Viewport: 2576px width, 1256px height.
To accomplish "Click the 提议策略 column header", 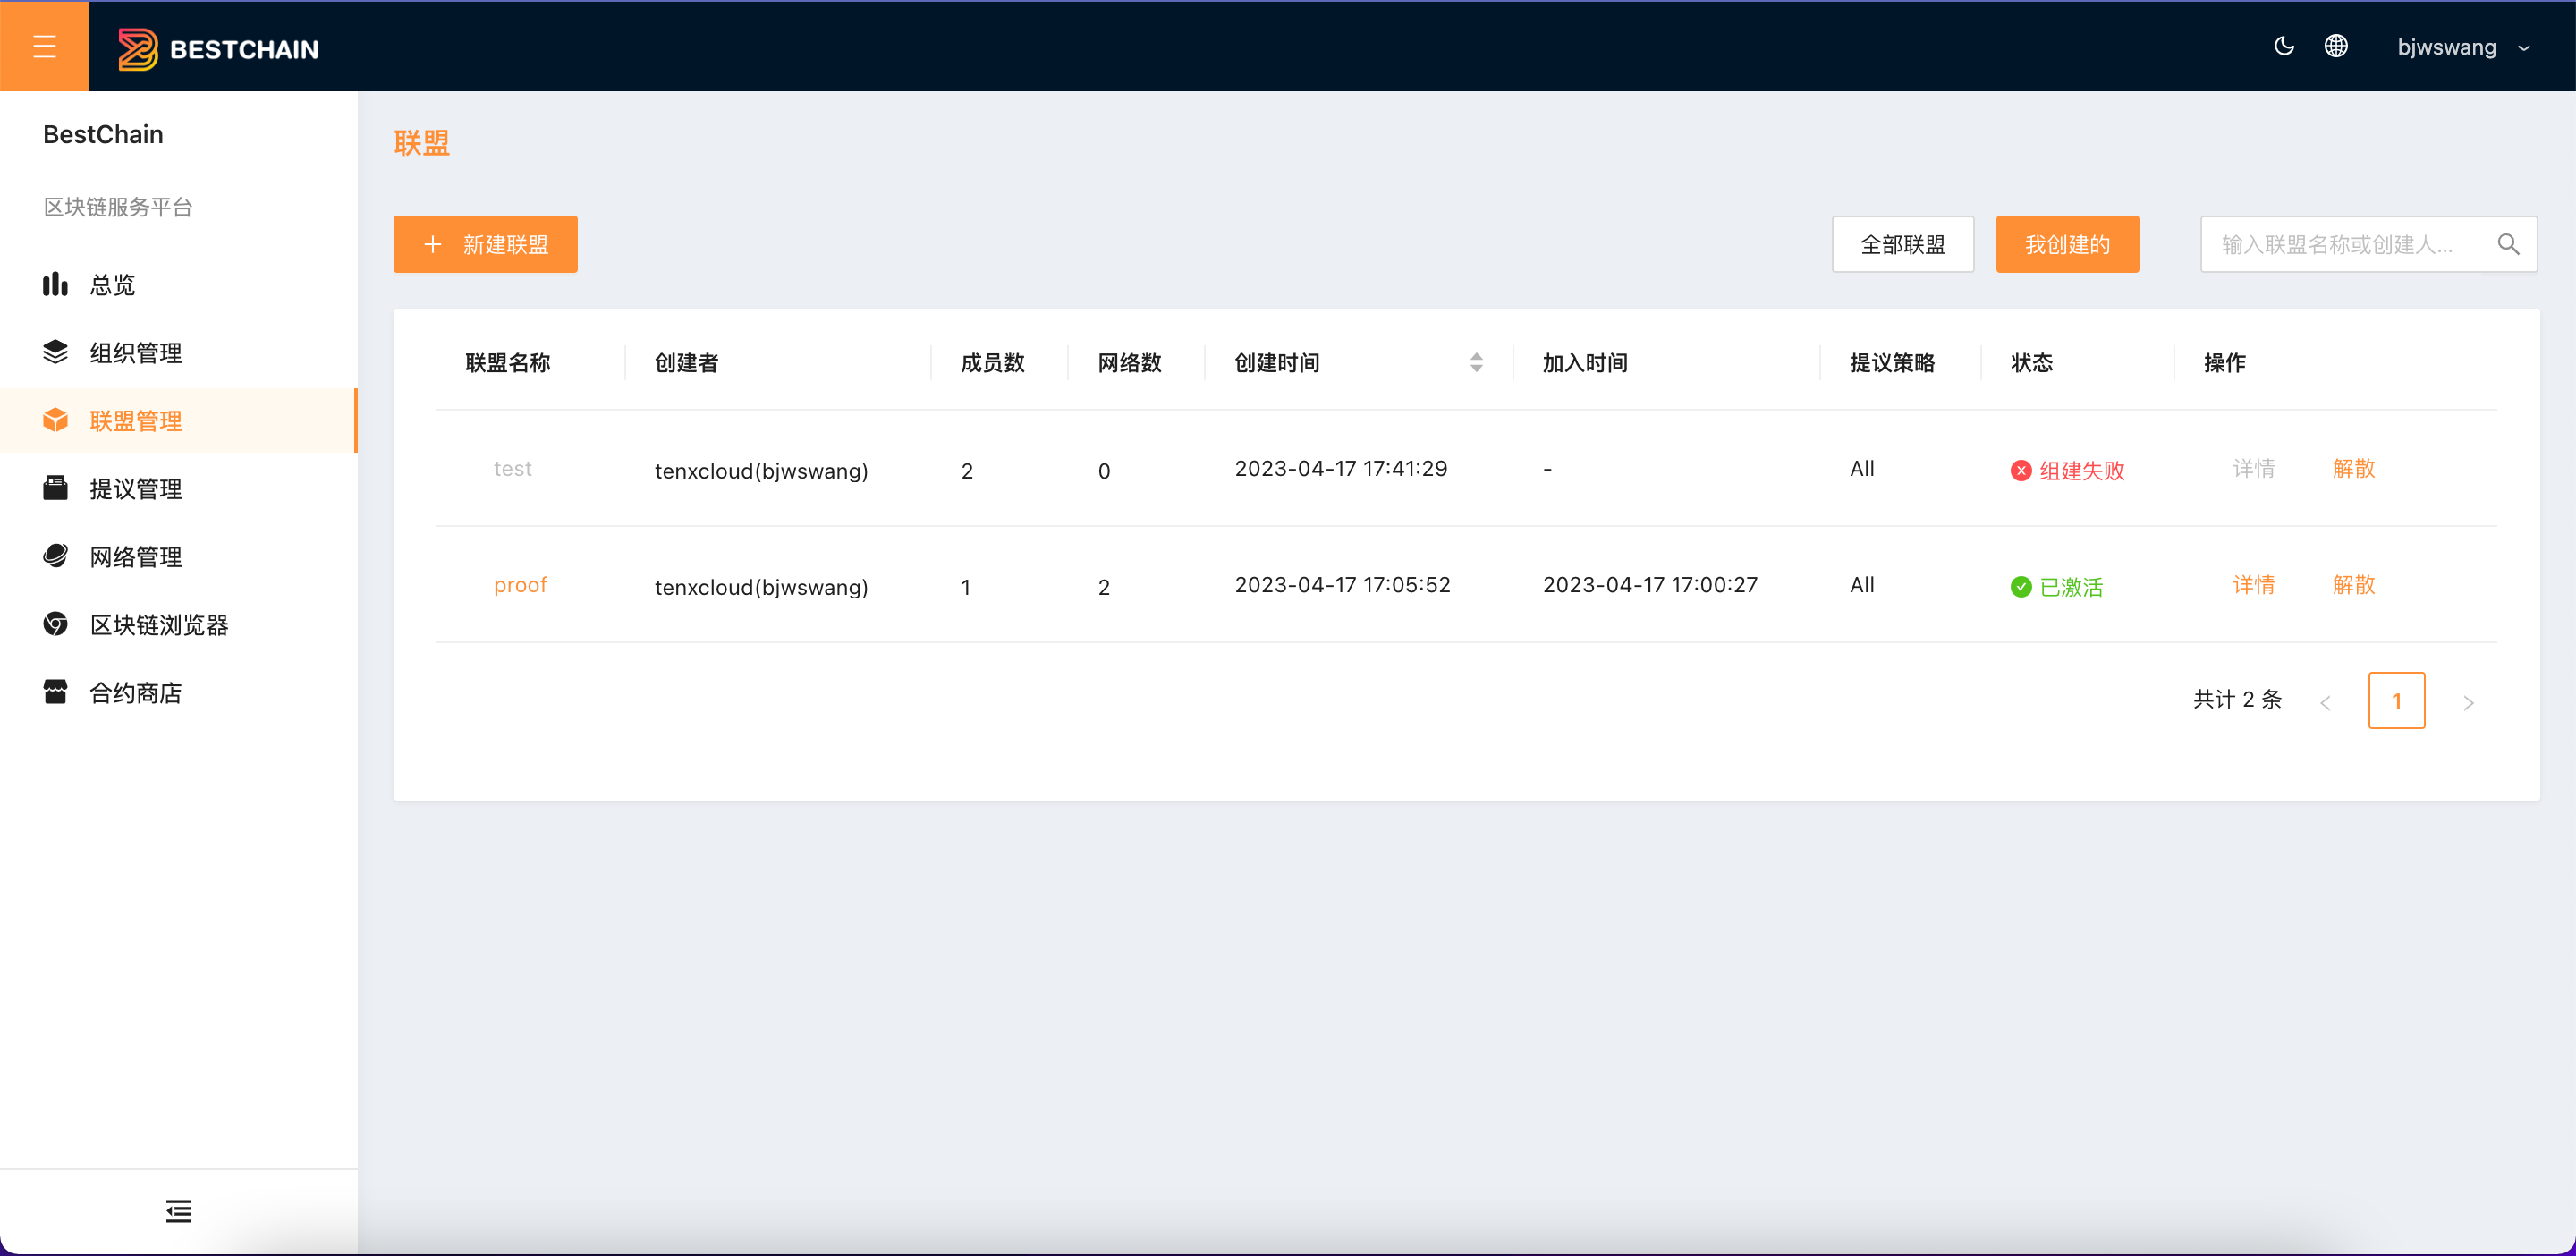I will click(1892, 362).
